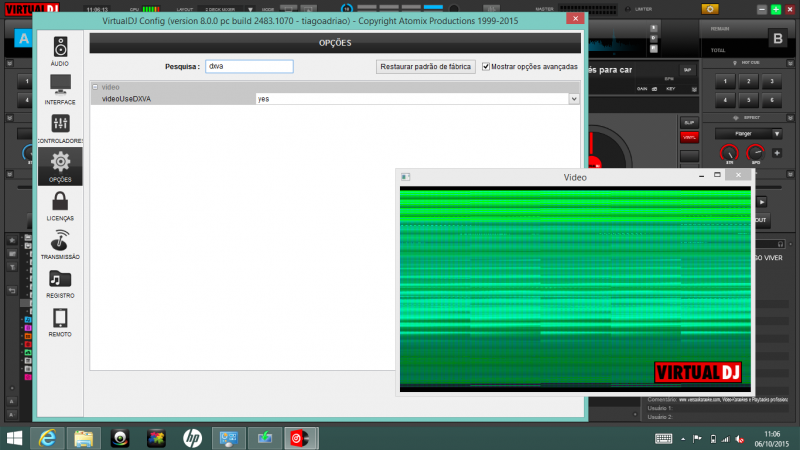Open the Action Center flag icon
Image resolution: width=800 pixels, height=450 pixels.
coord(697,439)
